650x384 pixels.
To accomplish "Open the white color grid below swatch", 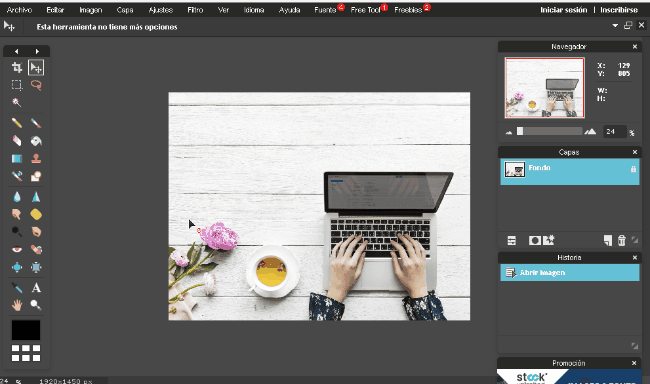I will tap(26, 353).
